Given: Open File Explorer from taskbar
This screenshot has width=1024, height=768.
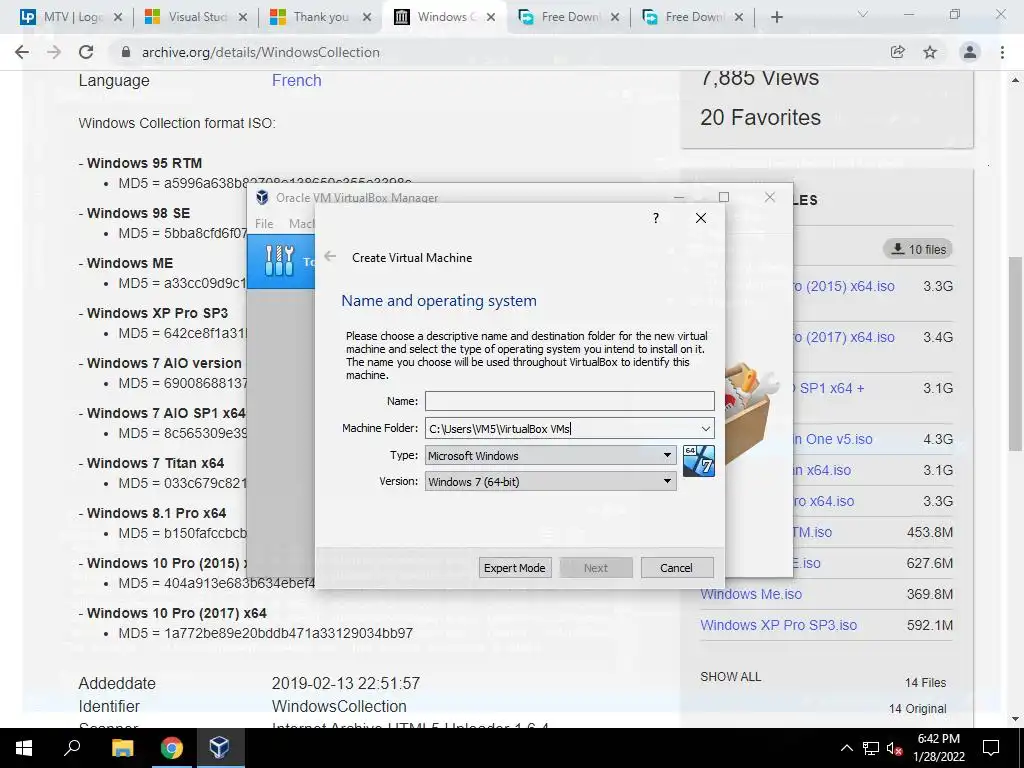Looking at the screenshot, I should 122,748.
